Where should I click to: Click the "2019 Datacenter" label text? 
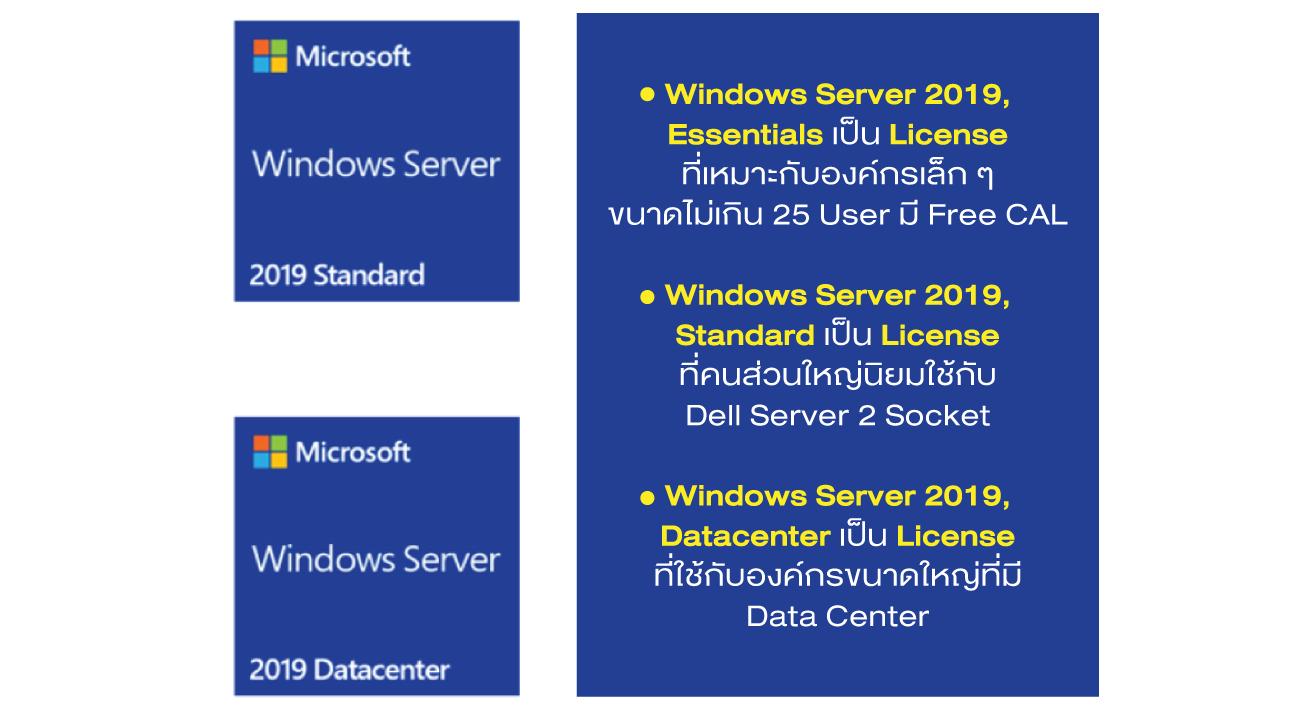tap(349, 670)
